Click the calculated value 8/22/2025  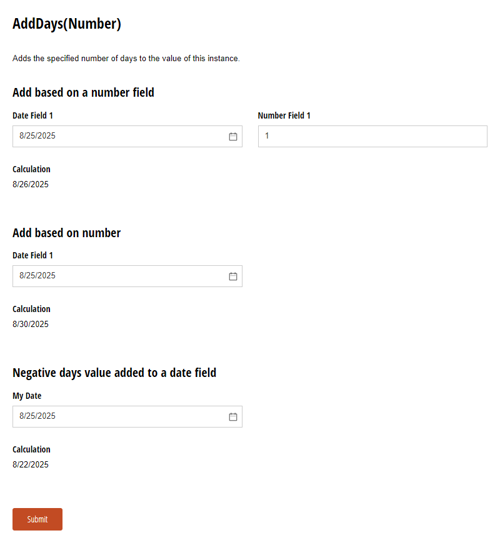pos(30,464)
